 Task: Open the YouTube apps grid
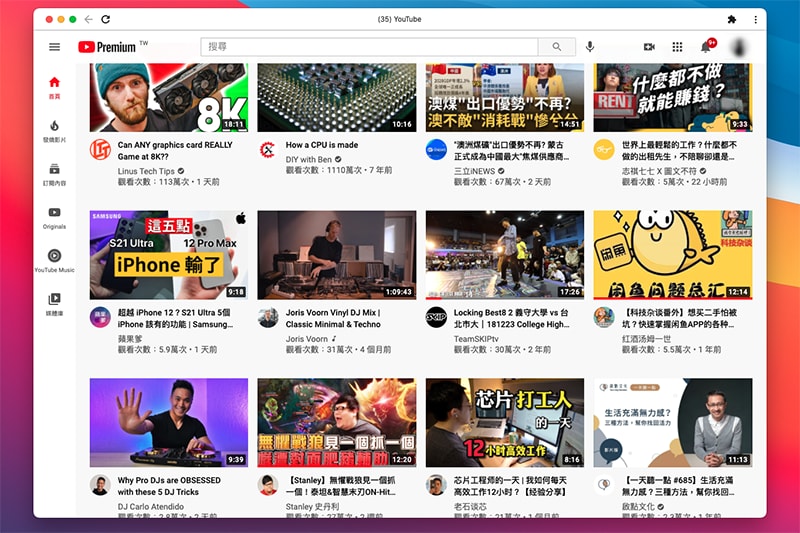[x=677, y=47]
